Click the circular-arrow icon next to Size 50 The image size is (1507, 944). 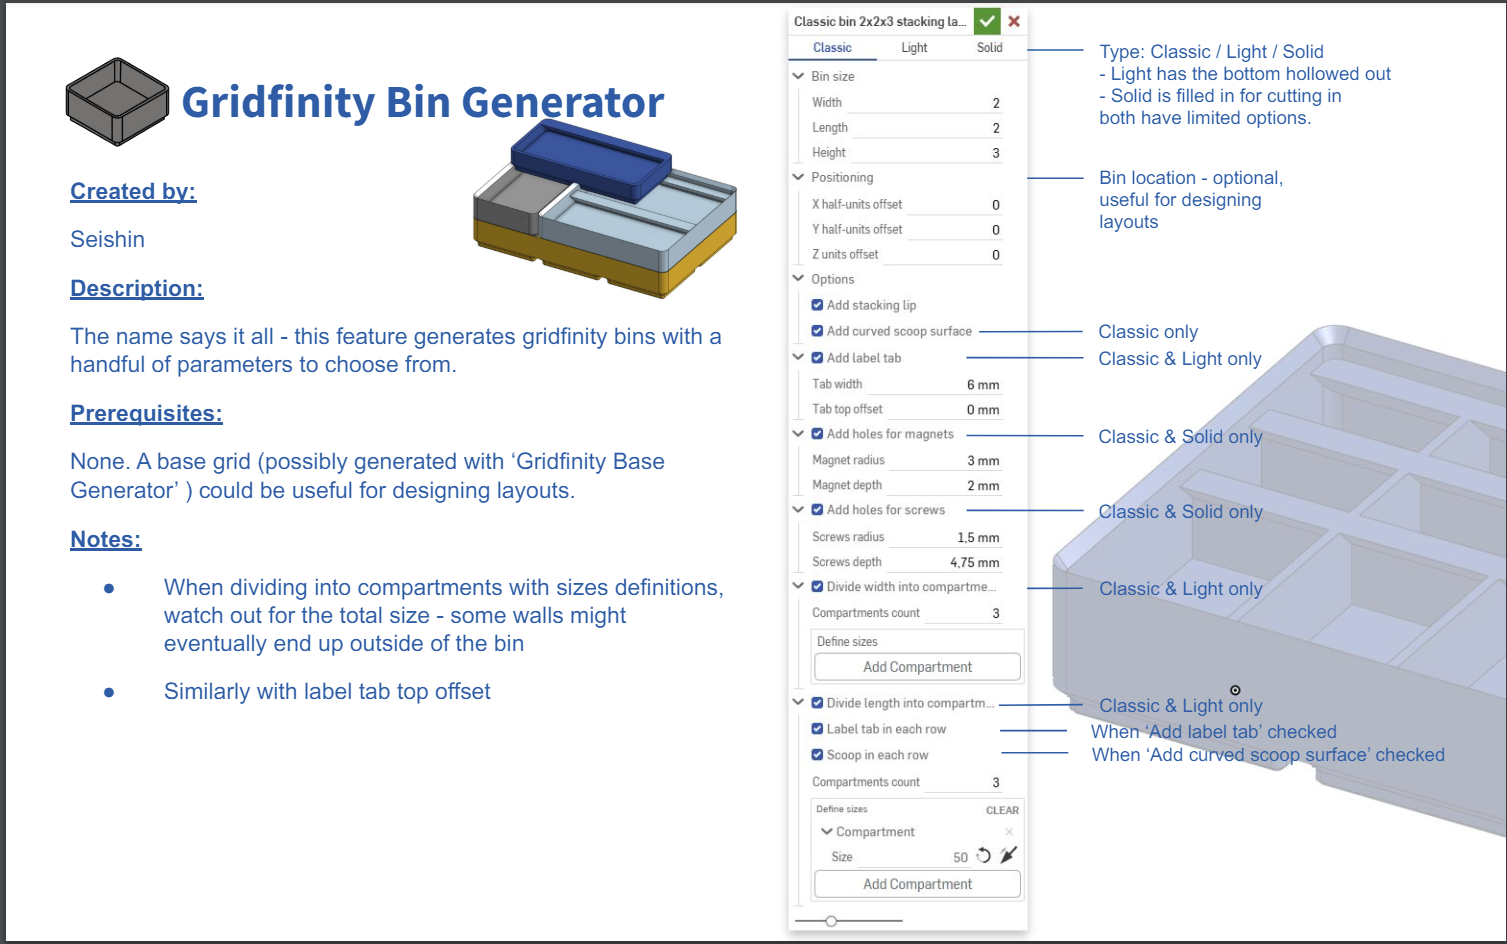(984, 856)
